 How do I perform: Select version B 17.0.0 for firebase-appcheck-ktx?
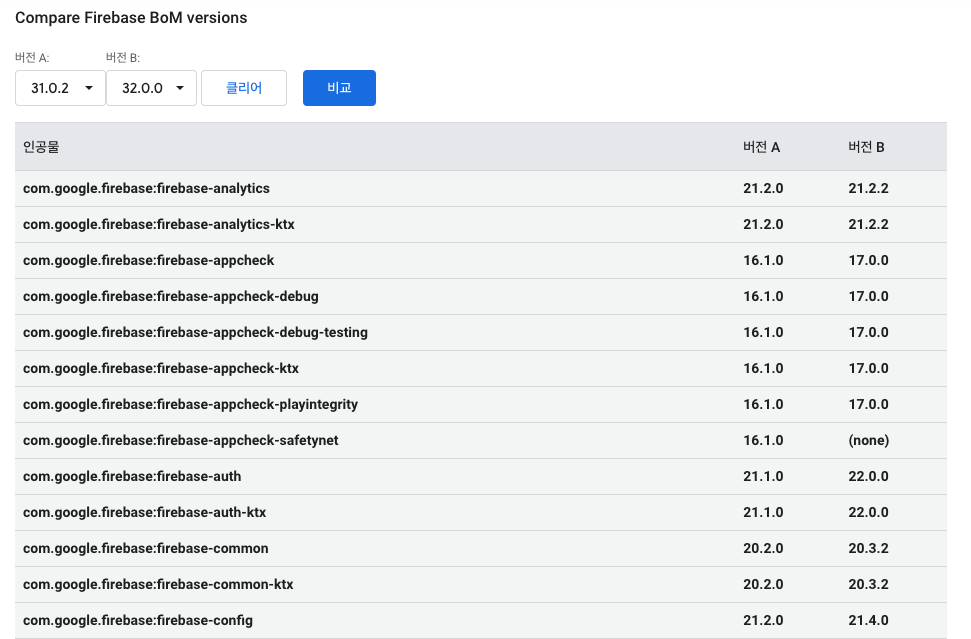point(868,368)
